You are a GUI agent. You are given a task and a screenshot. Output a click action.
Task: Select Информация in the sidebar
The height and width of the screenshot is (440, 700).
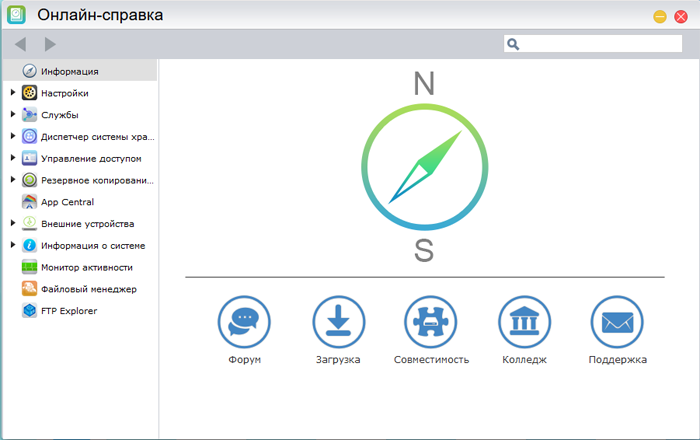[69, 71]
